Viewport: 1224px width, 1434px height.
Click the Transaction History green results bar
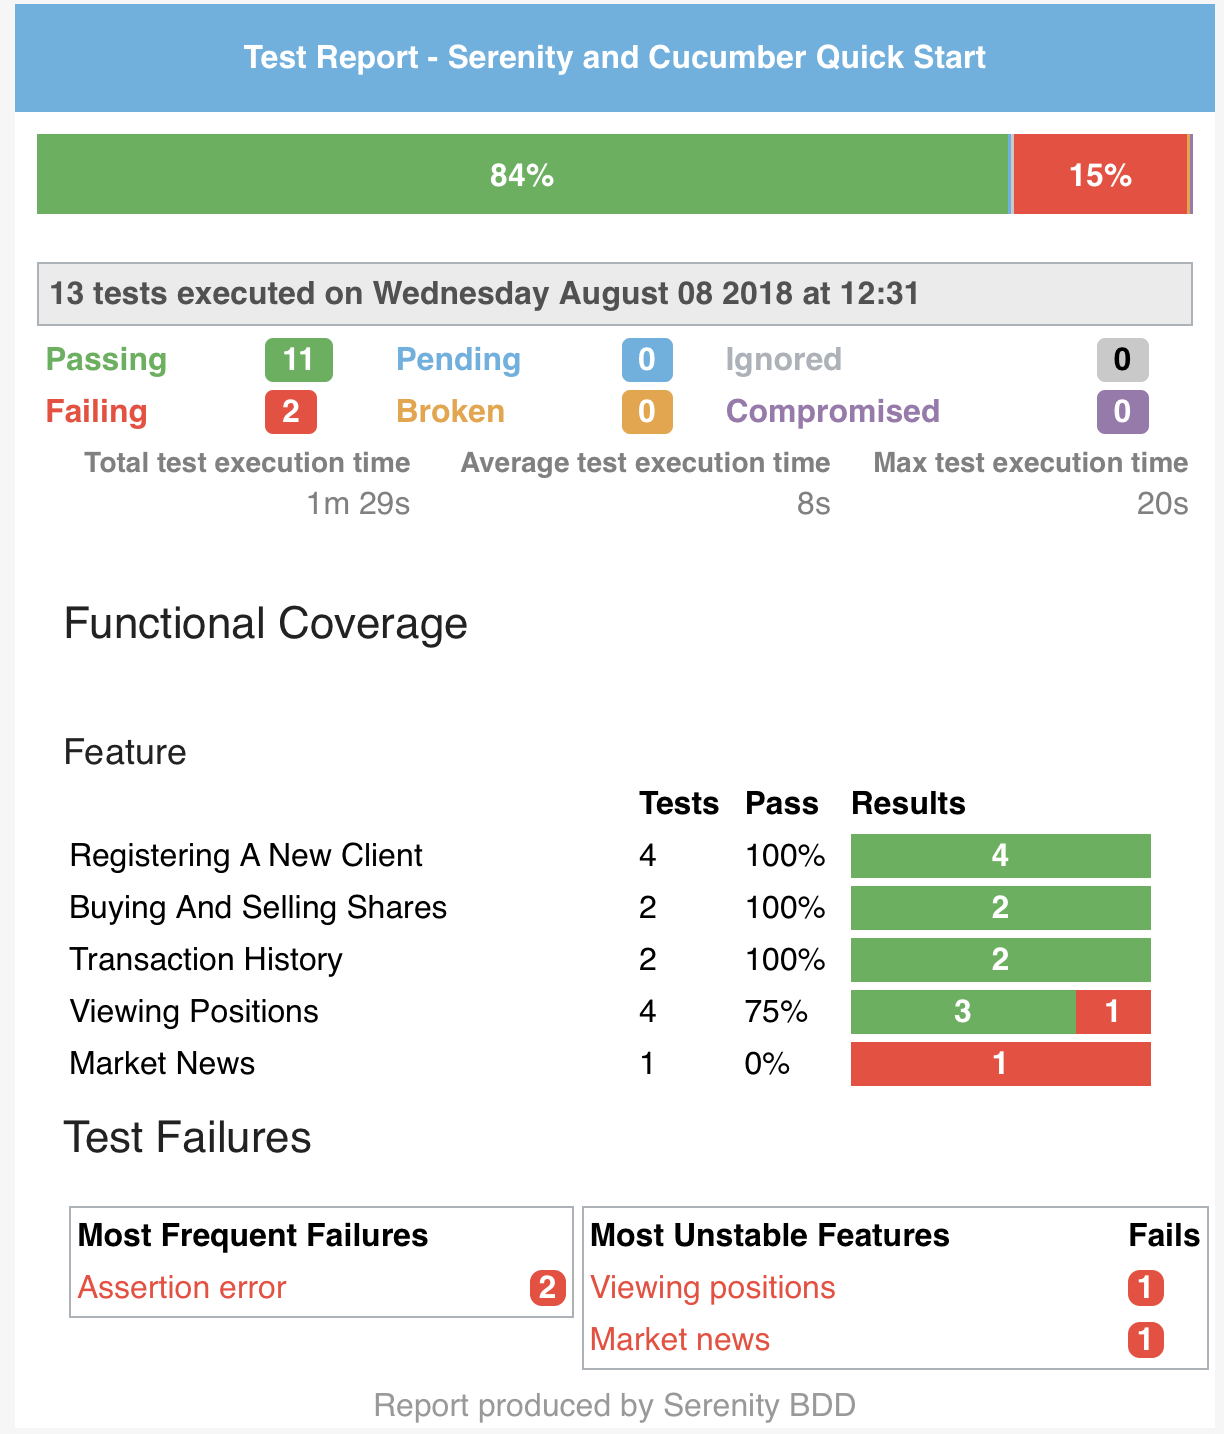pos(1000,960)
